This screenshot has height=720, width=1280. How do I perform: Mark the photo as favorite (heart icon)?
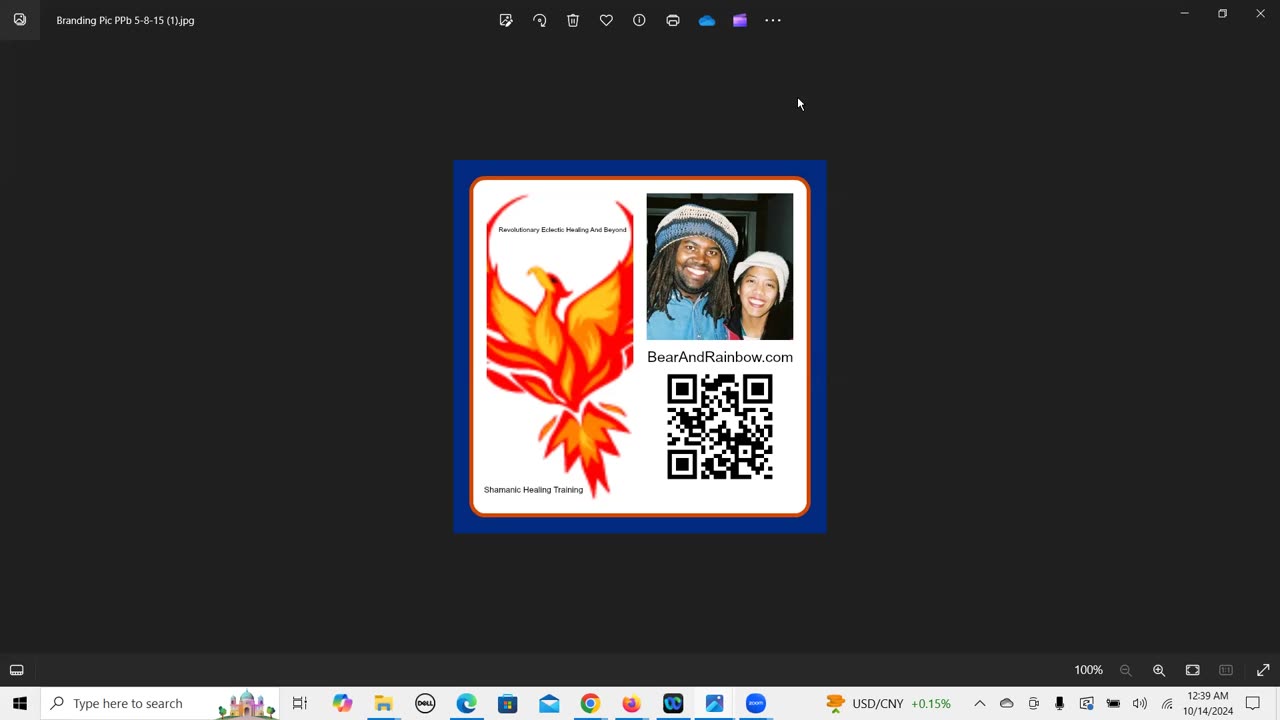(606, 20)
